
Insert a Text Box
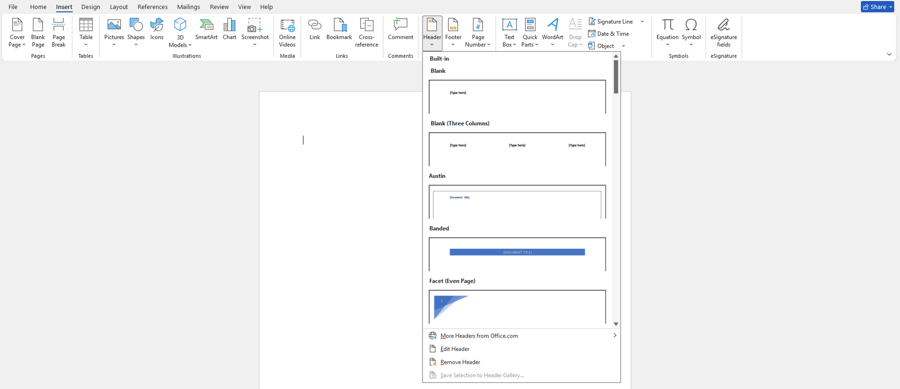pos(509,33)
